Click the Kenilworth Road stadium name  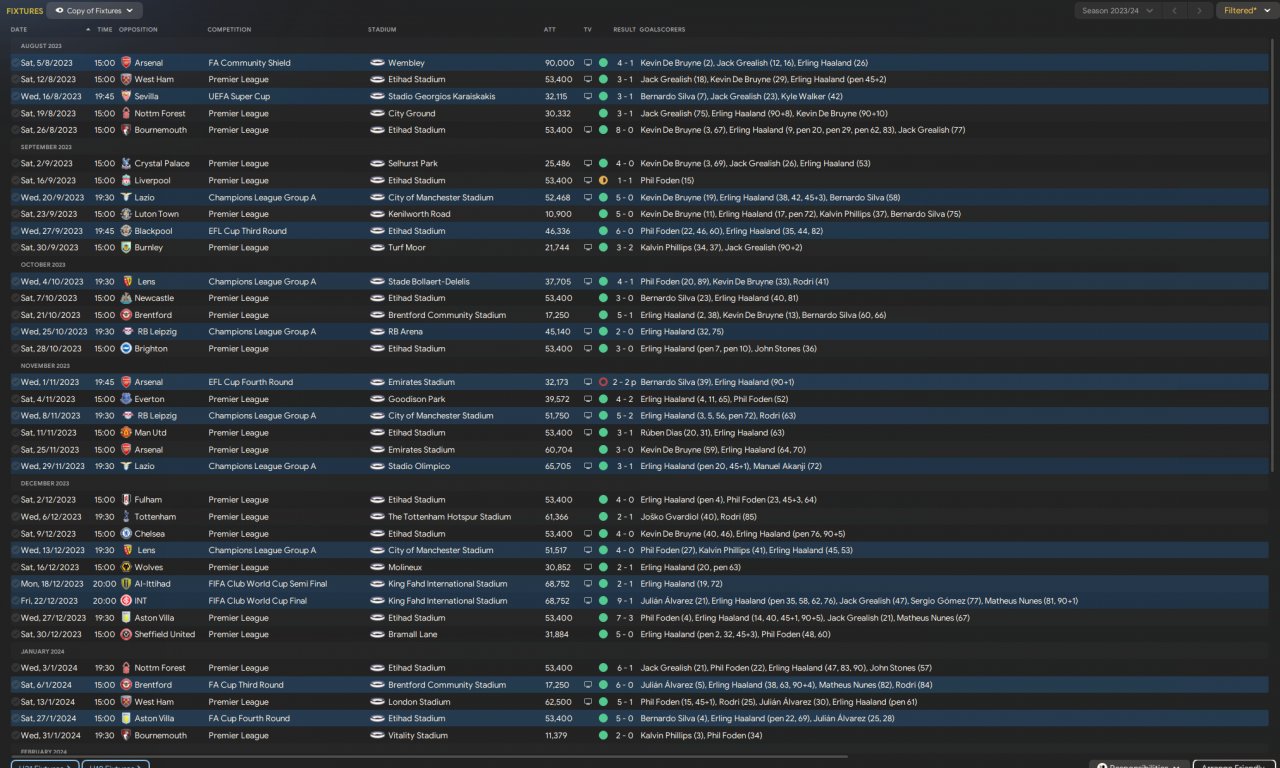tap(419, 214)
